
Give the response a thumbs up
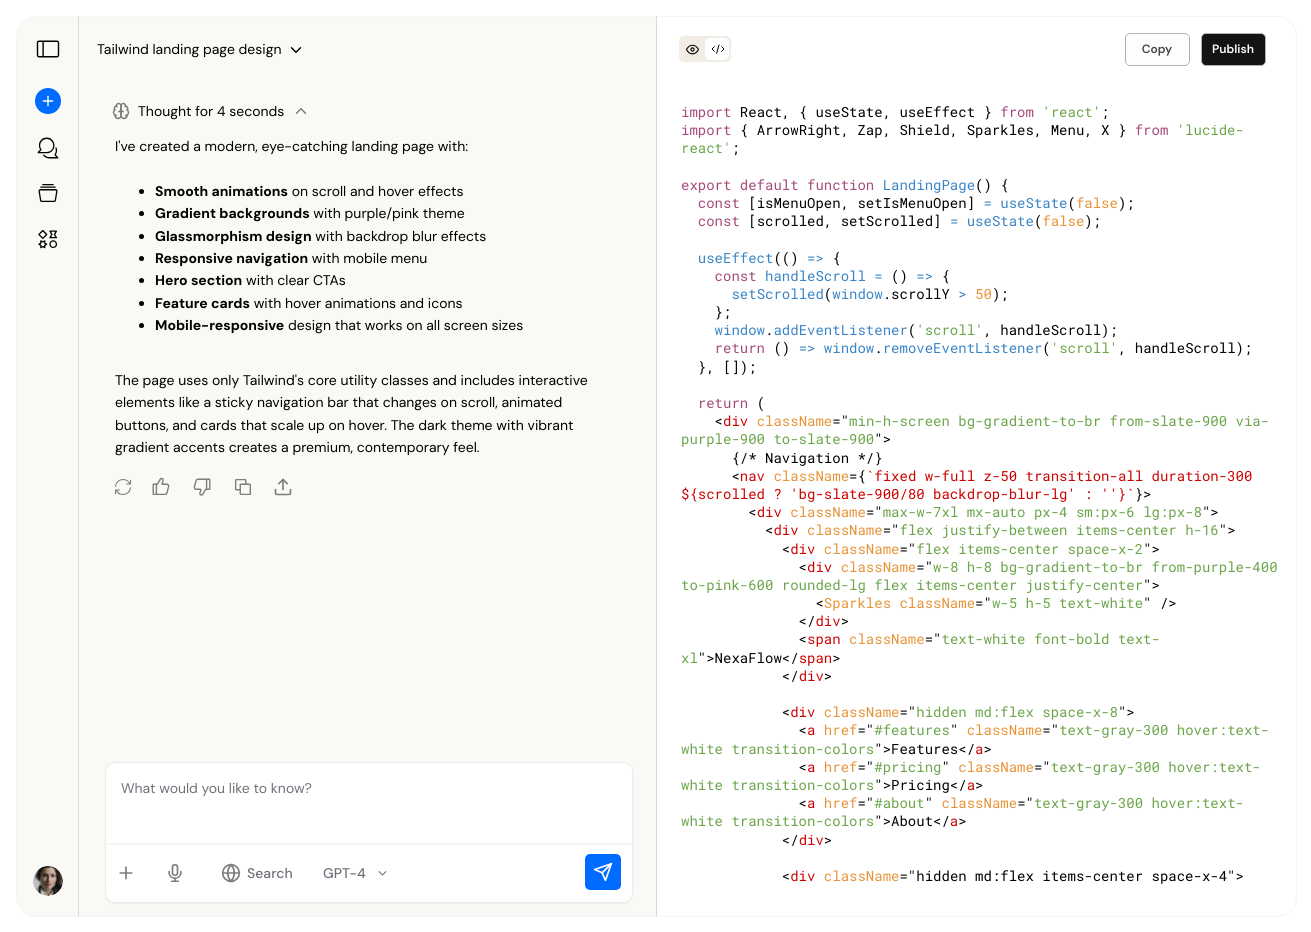point(161,487)
